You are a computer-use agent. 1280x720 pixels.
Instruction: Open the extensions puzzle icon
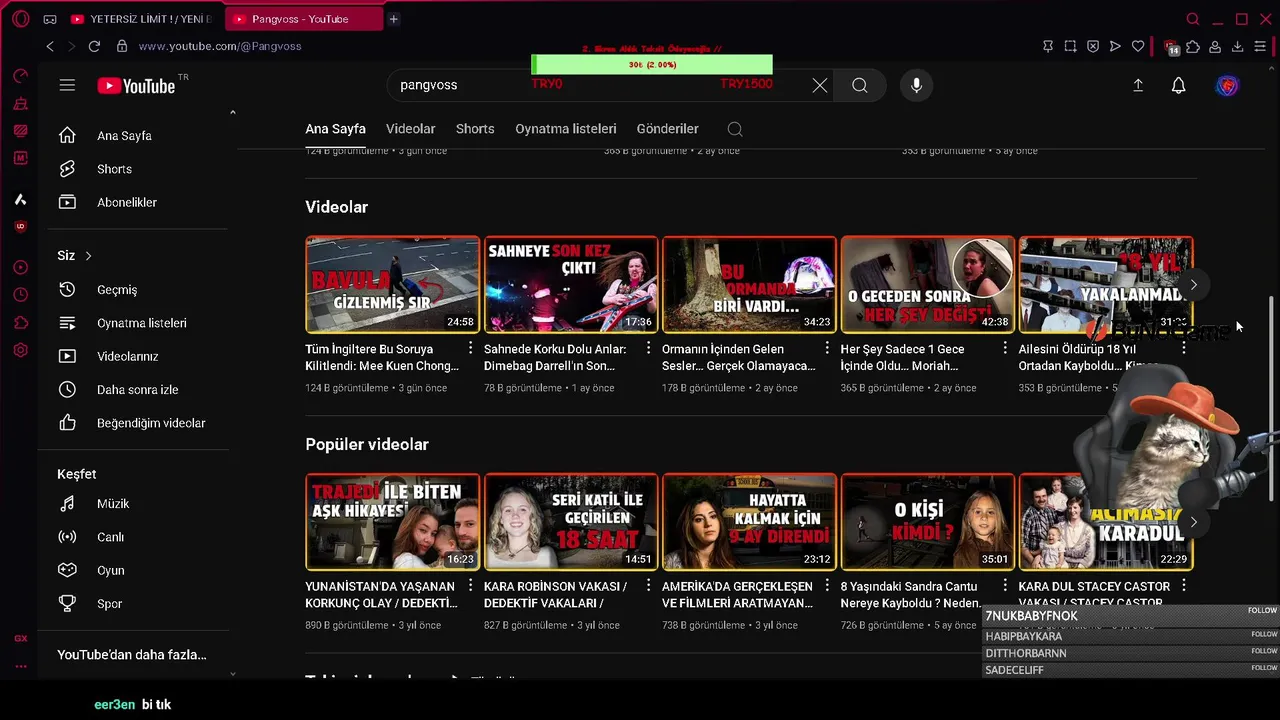pos(1193,46)
